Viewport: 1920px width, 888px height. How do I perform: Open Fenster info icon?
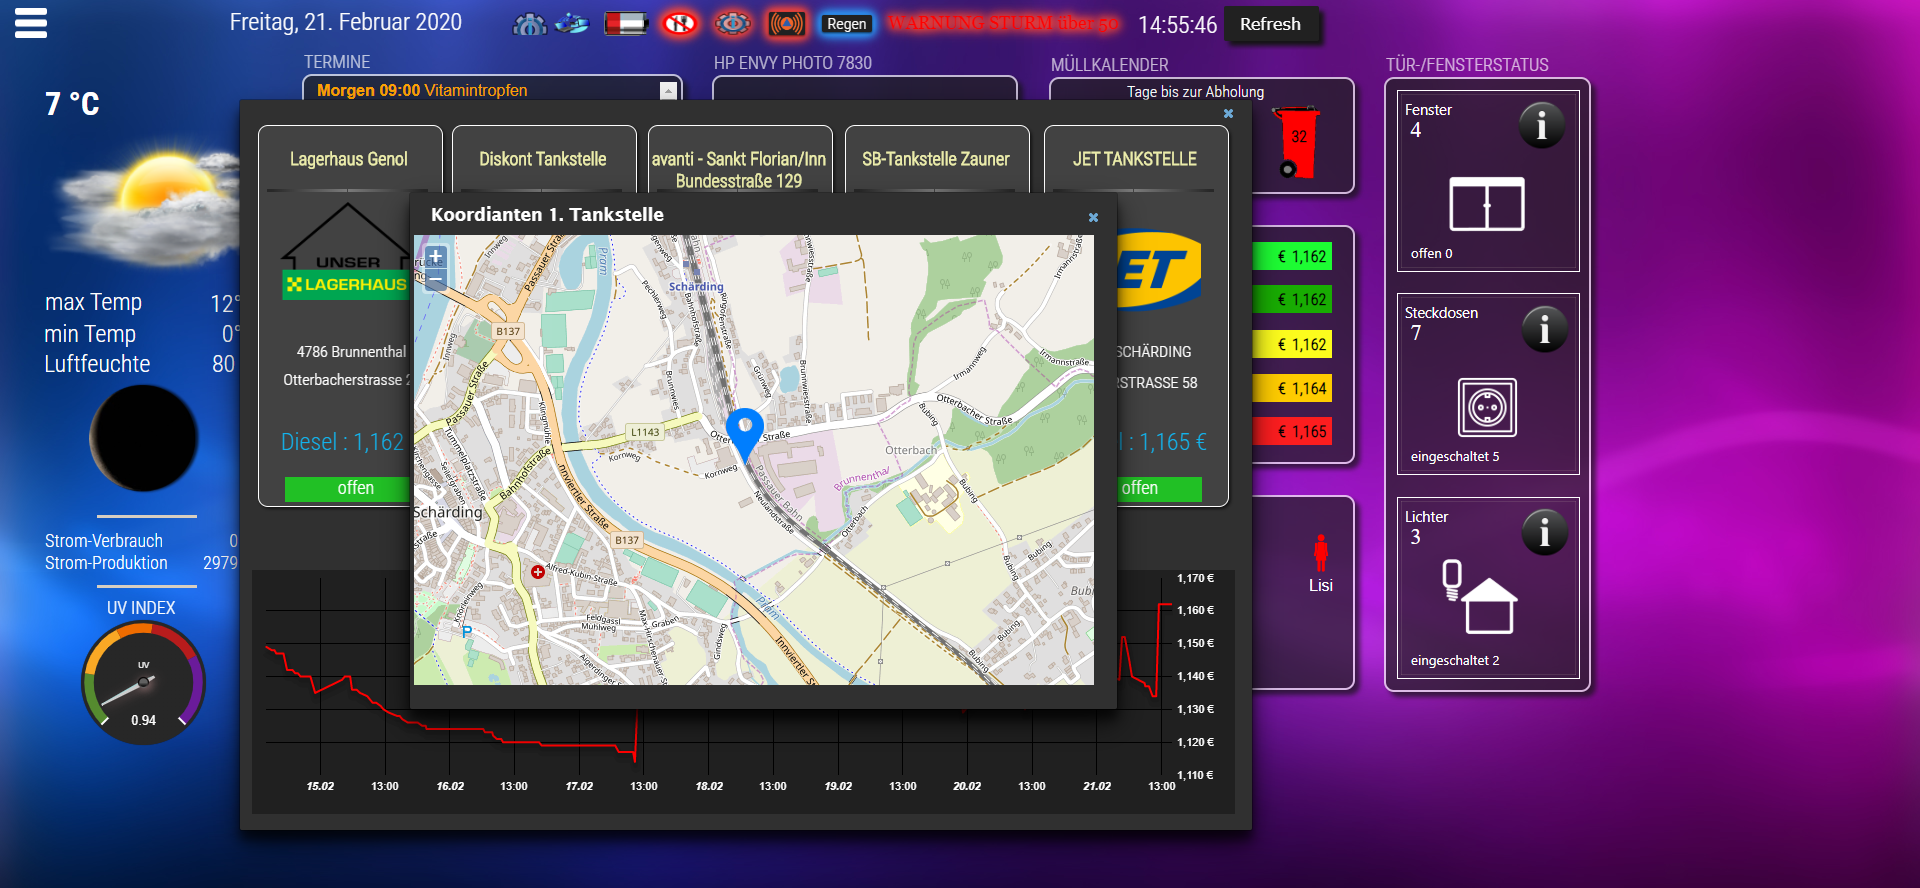1541,126
